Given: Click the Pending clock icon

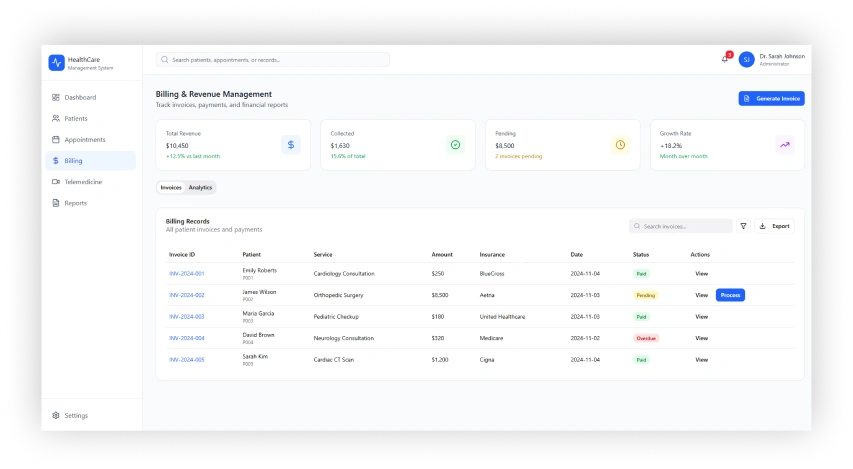Looking at the screenshot, I should pyautogui.click(x=620, y=145).
